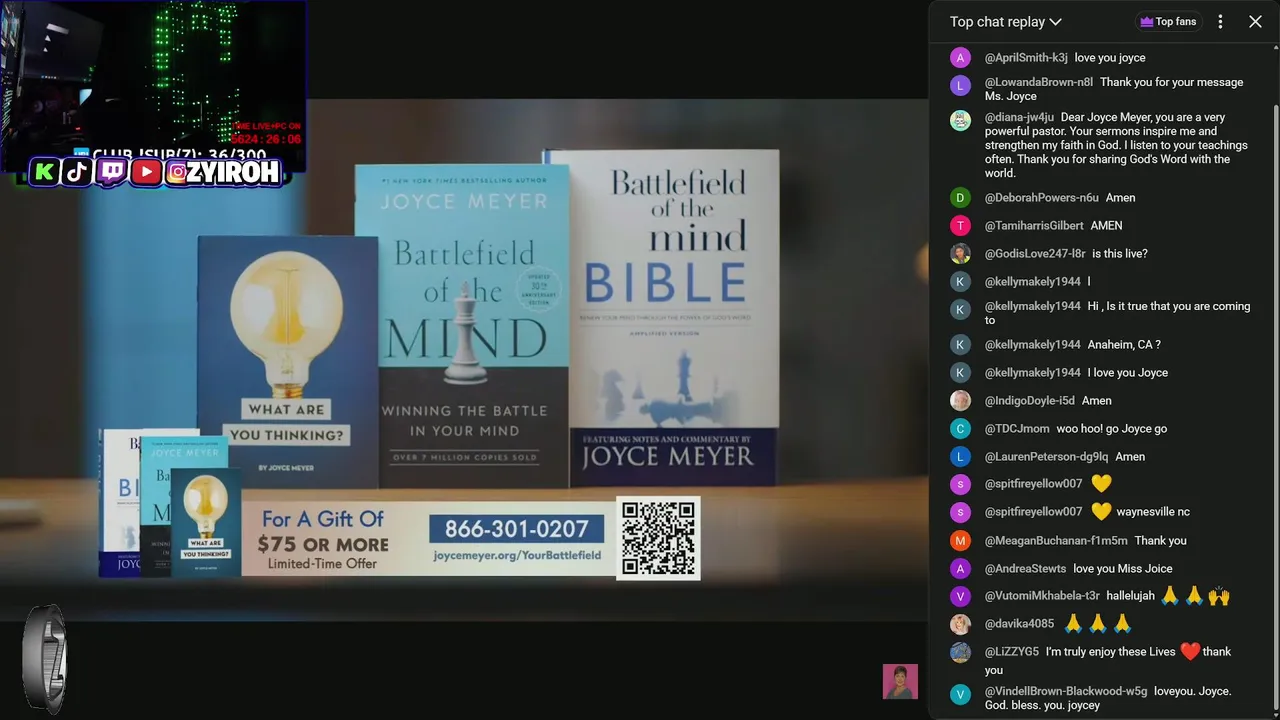Click @GodisLove247-l8r's avatar photo

tap(960, 254)
